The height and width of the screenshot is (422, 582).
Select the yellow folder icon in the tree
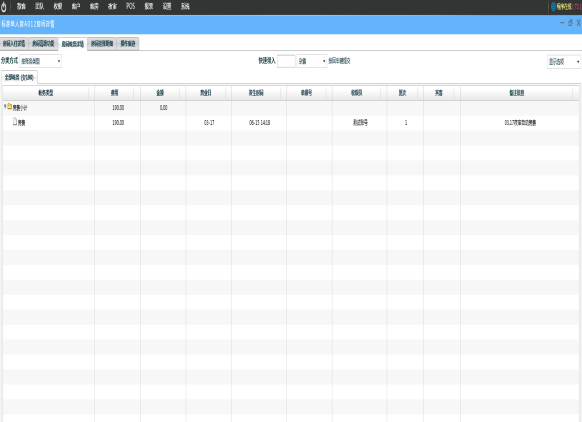(10, 107)
